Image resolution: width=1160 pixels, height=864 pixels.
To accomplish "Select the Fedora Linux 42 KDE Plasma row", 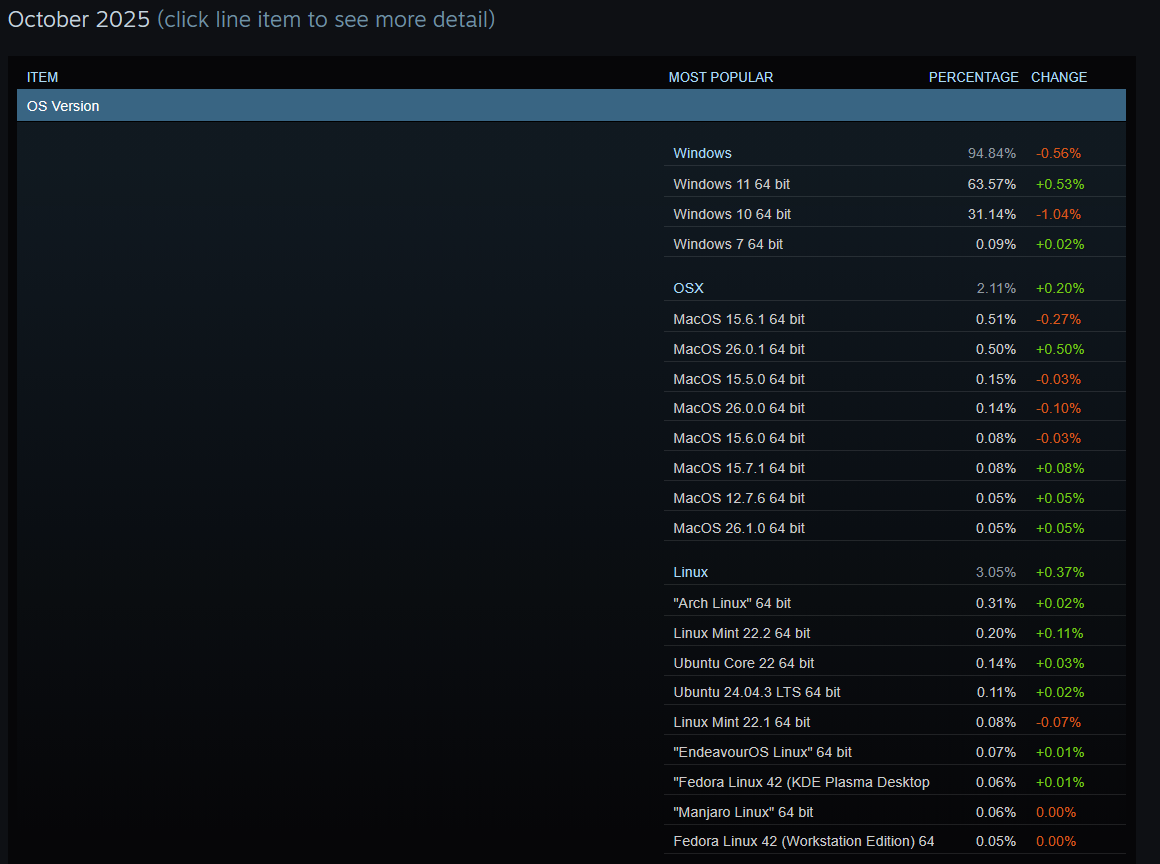I will coord(895,782).
